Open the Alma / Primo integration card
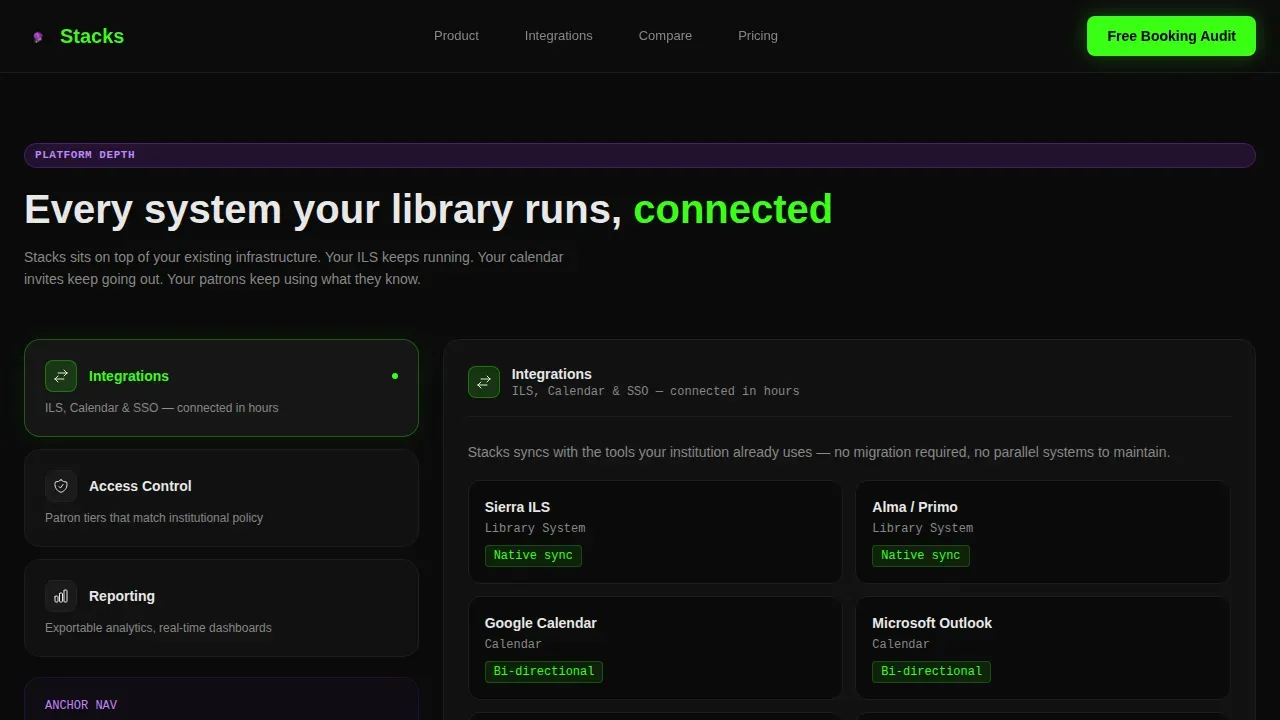 tap(1043, 532)
